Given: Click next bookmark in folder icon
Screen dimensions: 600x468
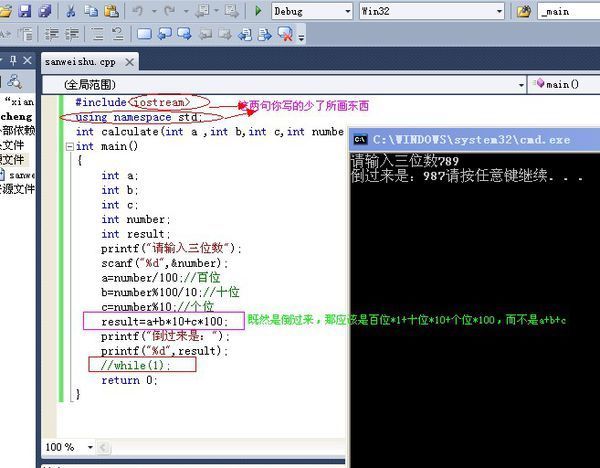Looking at the screenshot, I should tap(225, 34).
